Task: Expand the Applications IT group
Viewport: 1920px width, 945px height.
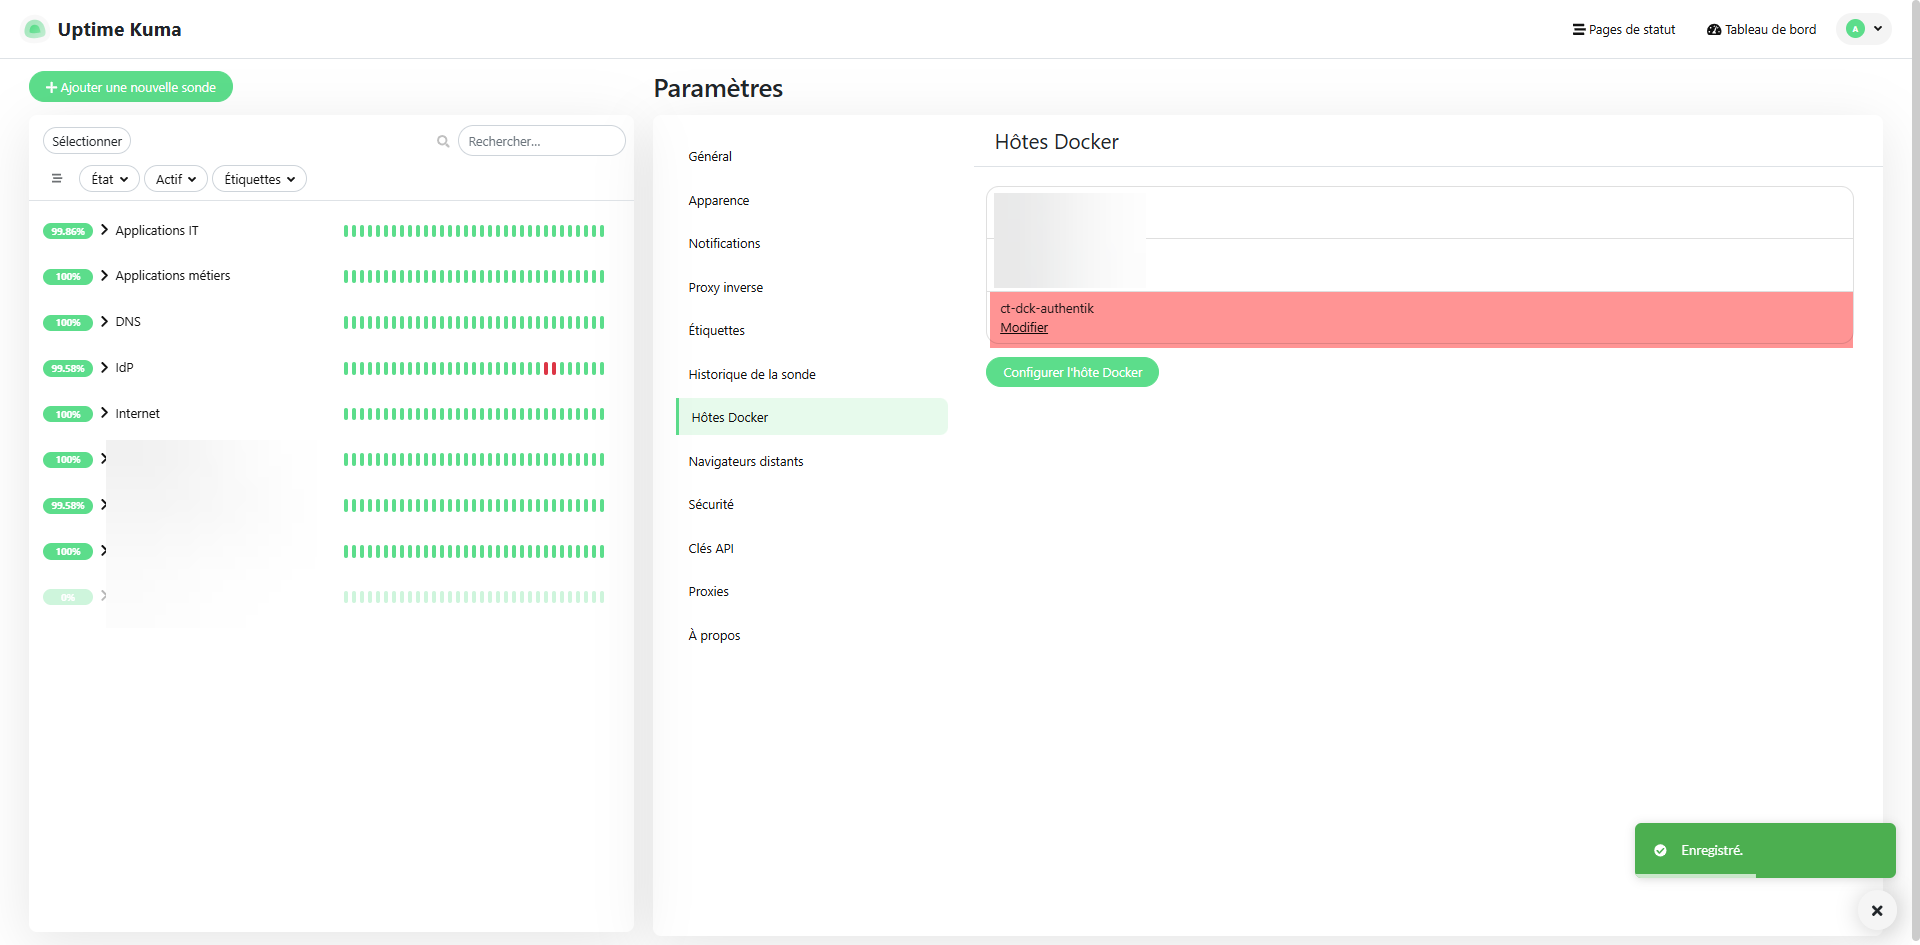Action: (104, 230)
